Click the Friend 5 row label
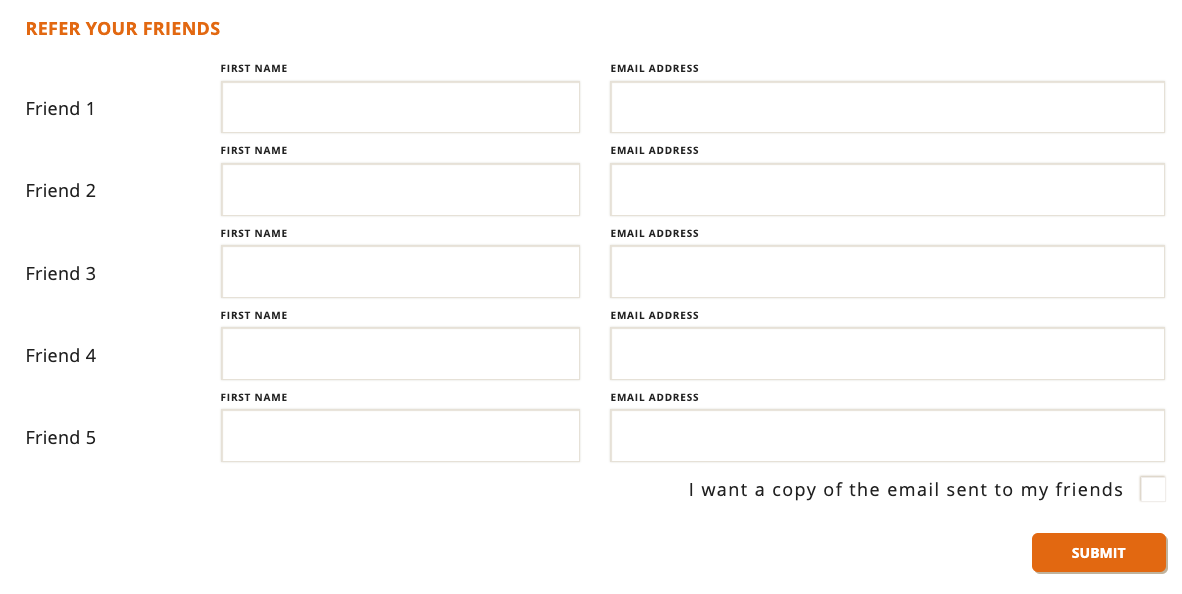 [61, 438]
